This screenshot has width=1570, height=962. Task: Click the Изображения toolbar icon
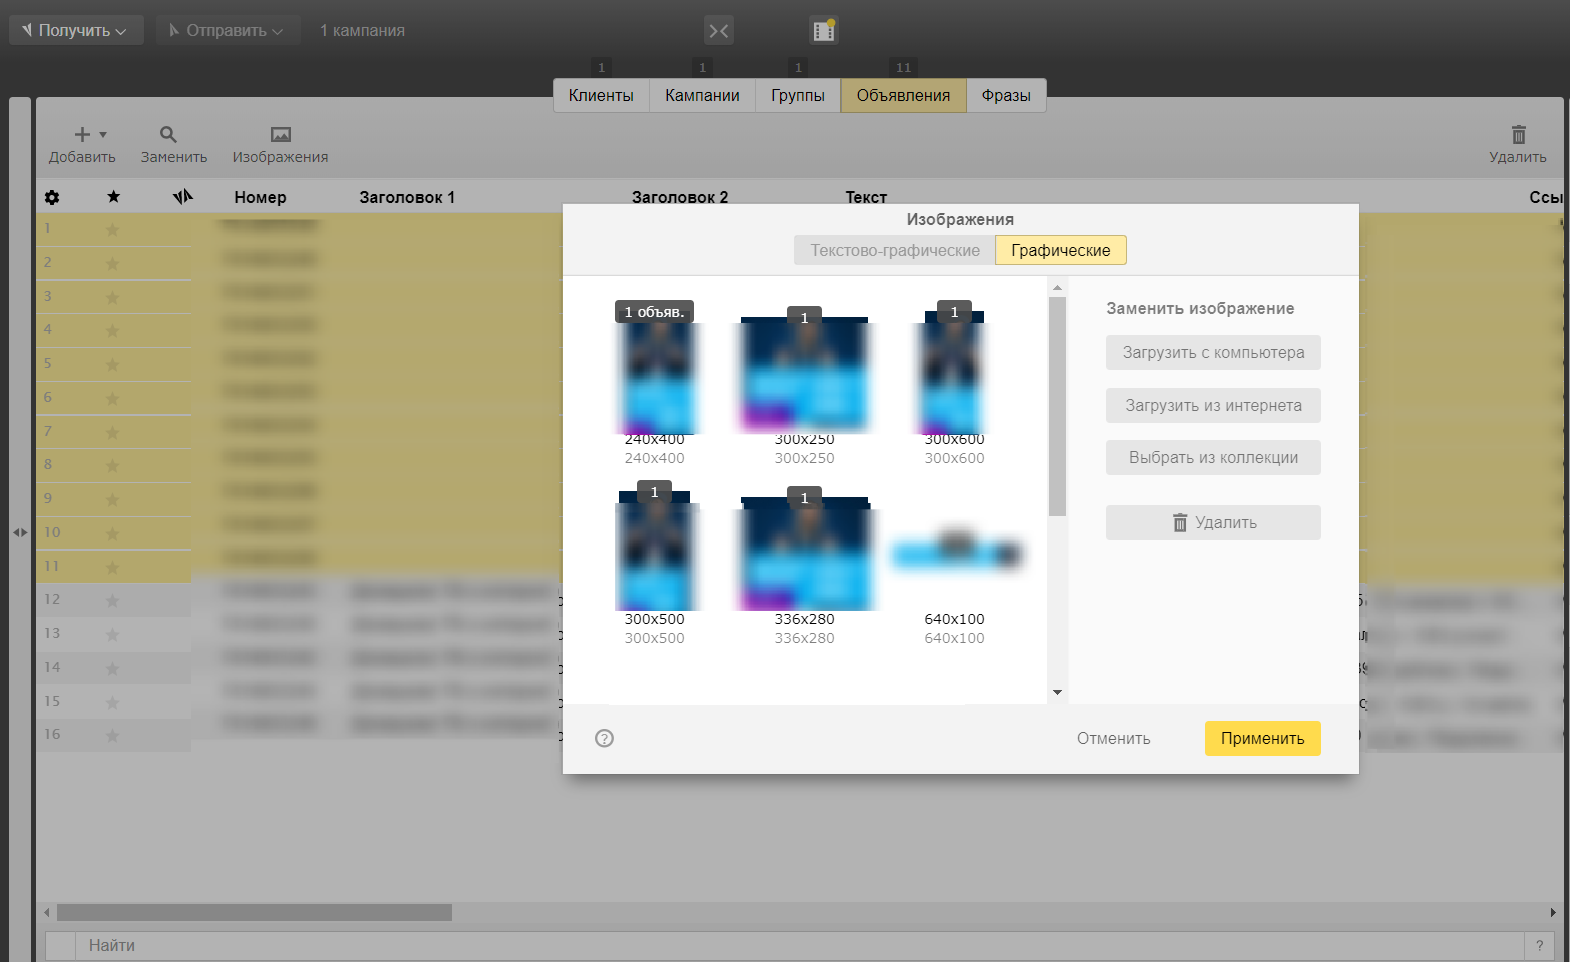click(x=280, y=135)
